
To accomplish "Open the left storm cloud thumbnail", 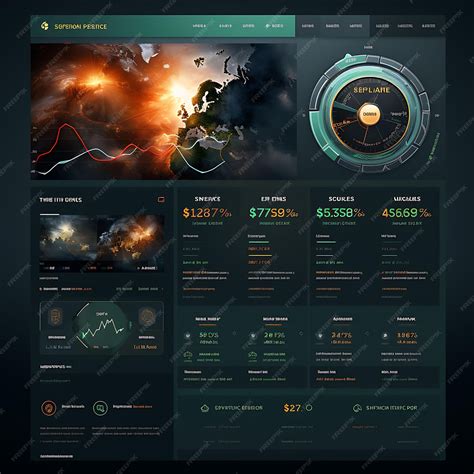I will coord(68,239).
